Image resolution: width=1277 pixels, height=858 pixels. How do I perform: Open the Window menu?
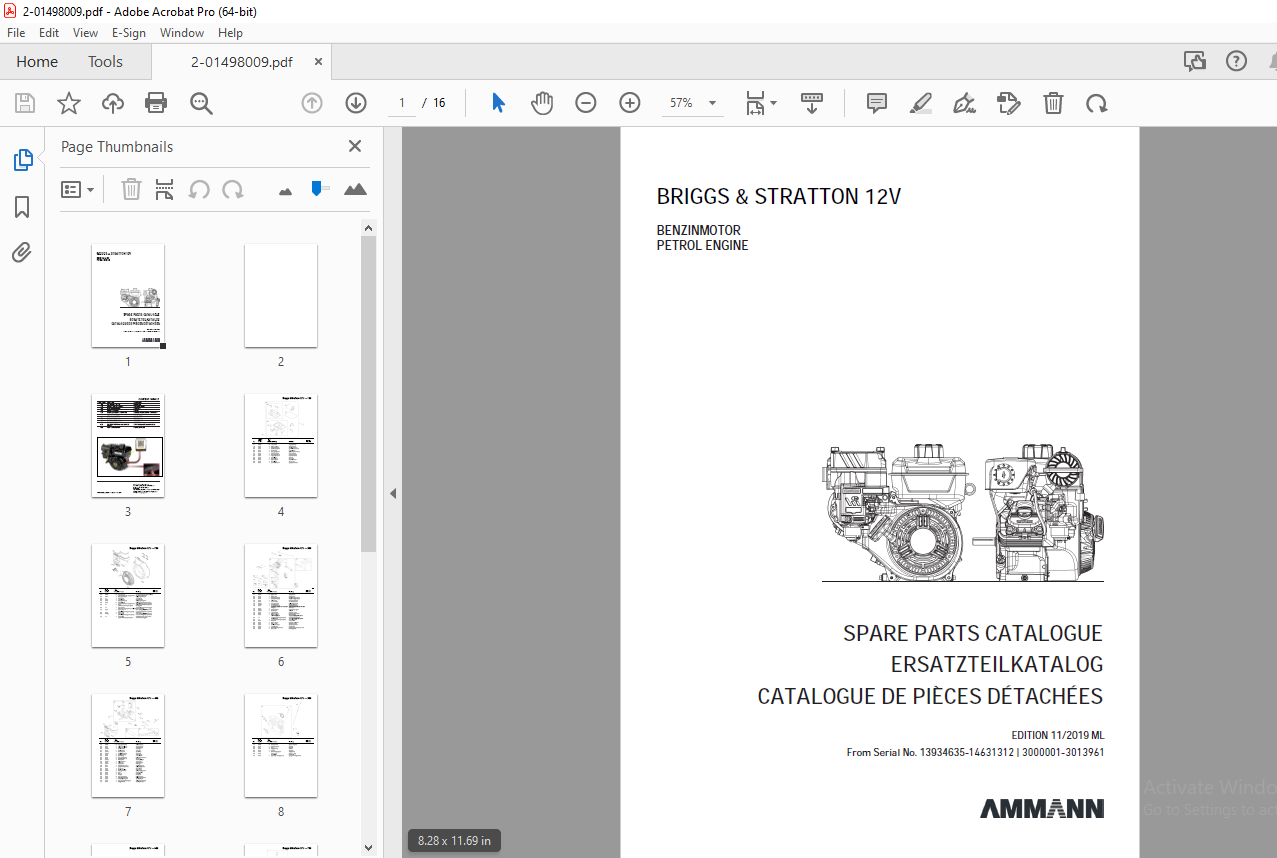coord(182,32)
